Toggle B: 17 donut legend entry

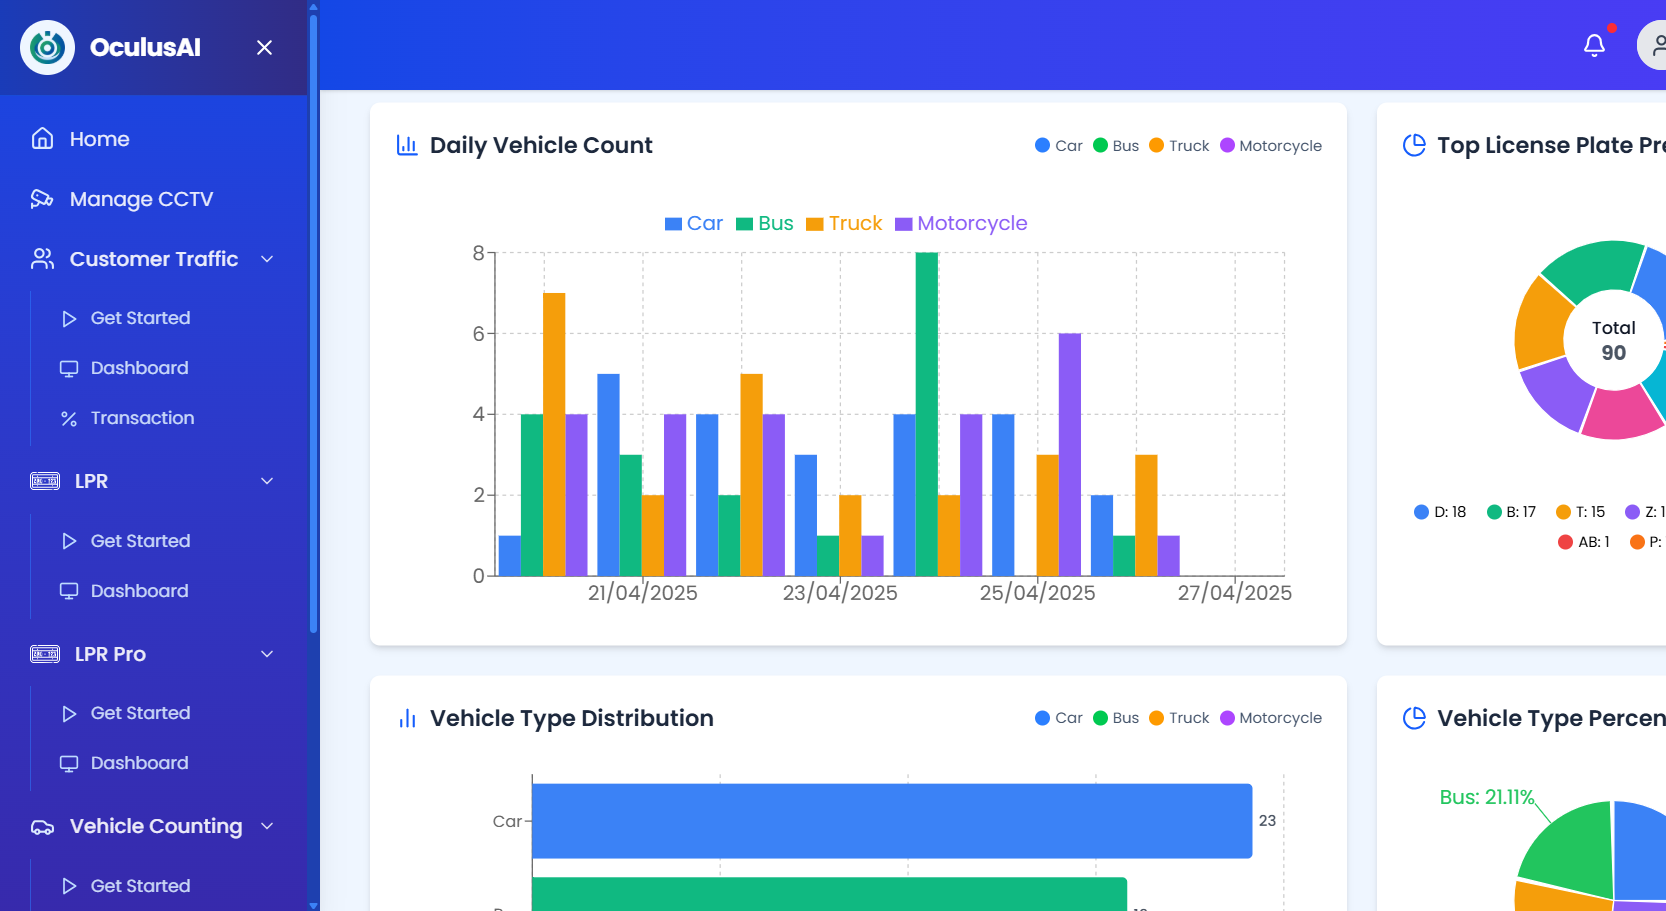point(1511,512)
